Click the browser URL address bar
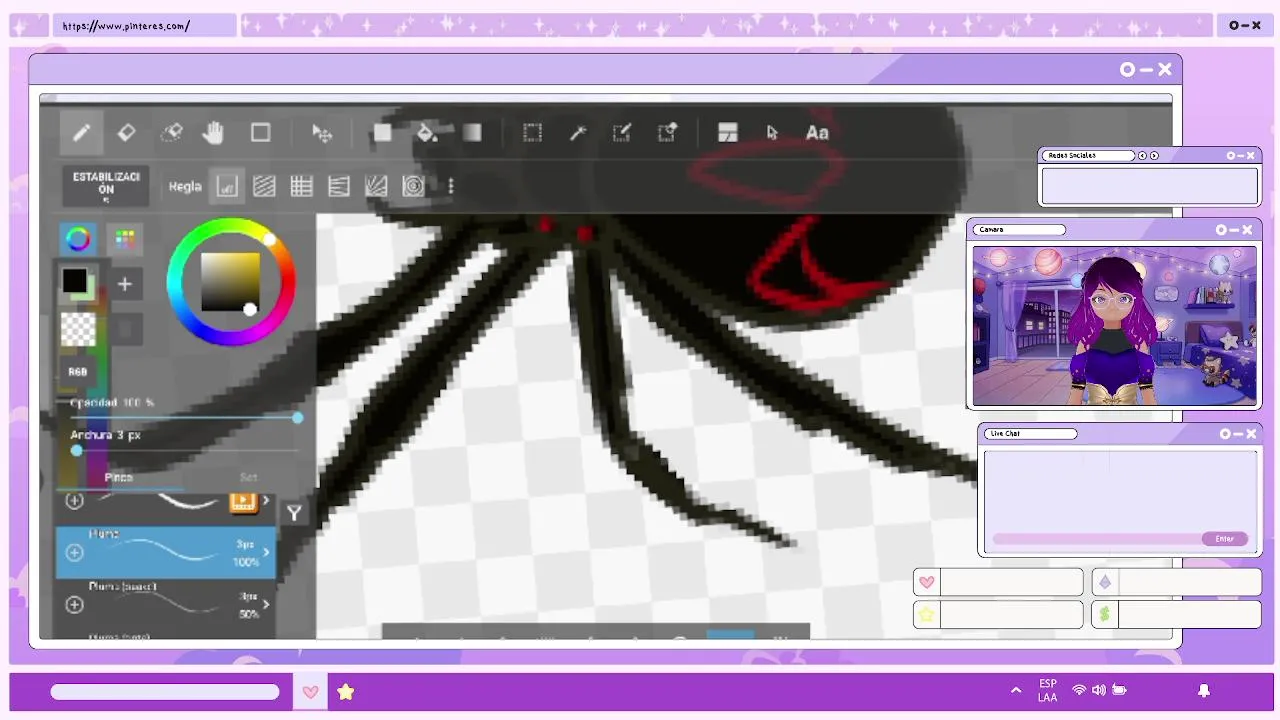This screenshot has width=1280, height=720. (145, 26)
